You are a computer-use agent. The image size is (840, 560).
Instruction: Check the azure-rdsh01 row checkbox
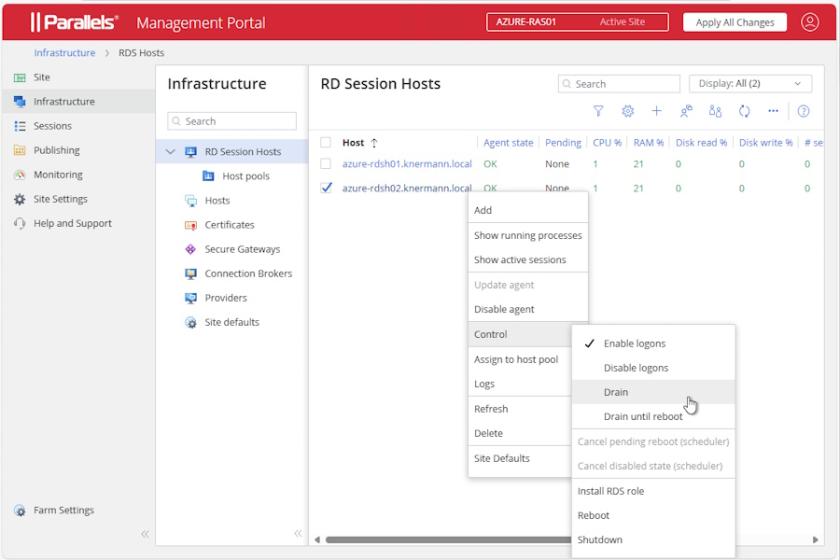(325, 163)
